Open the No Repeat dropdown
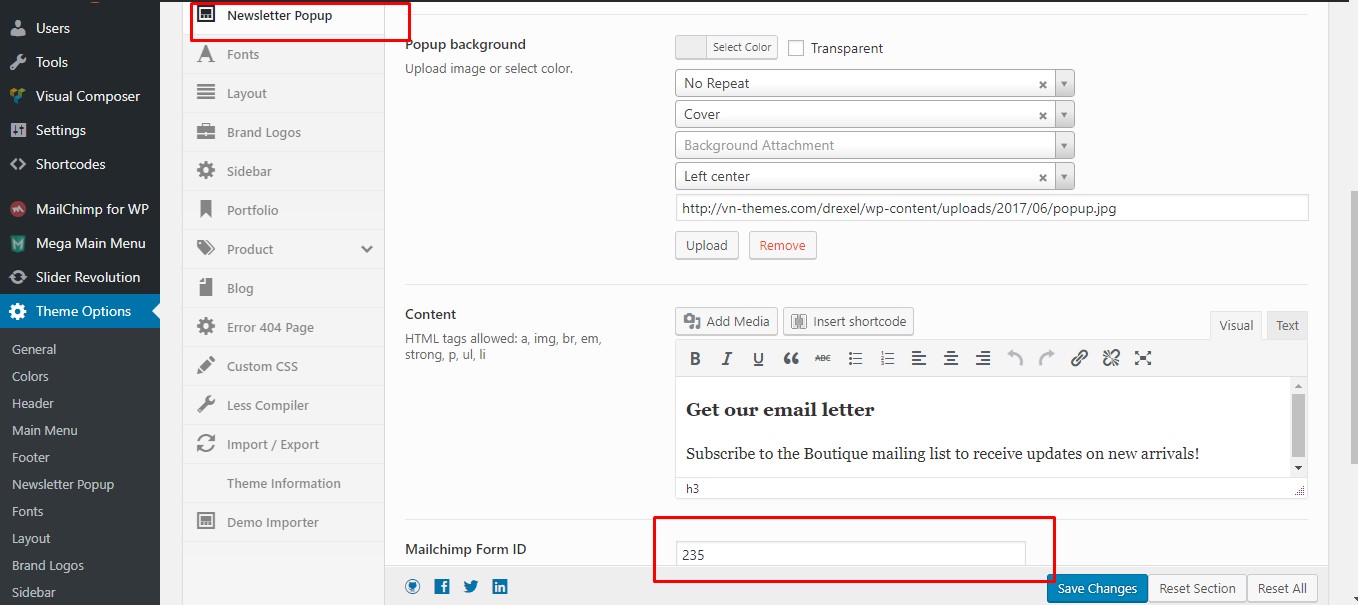The width and height of the screenshot is (1358, 605). [1065, 84]
